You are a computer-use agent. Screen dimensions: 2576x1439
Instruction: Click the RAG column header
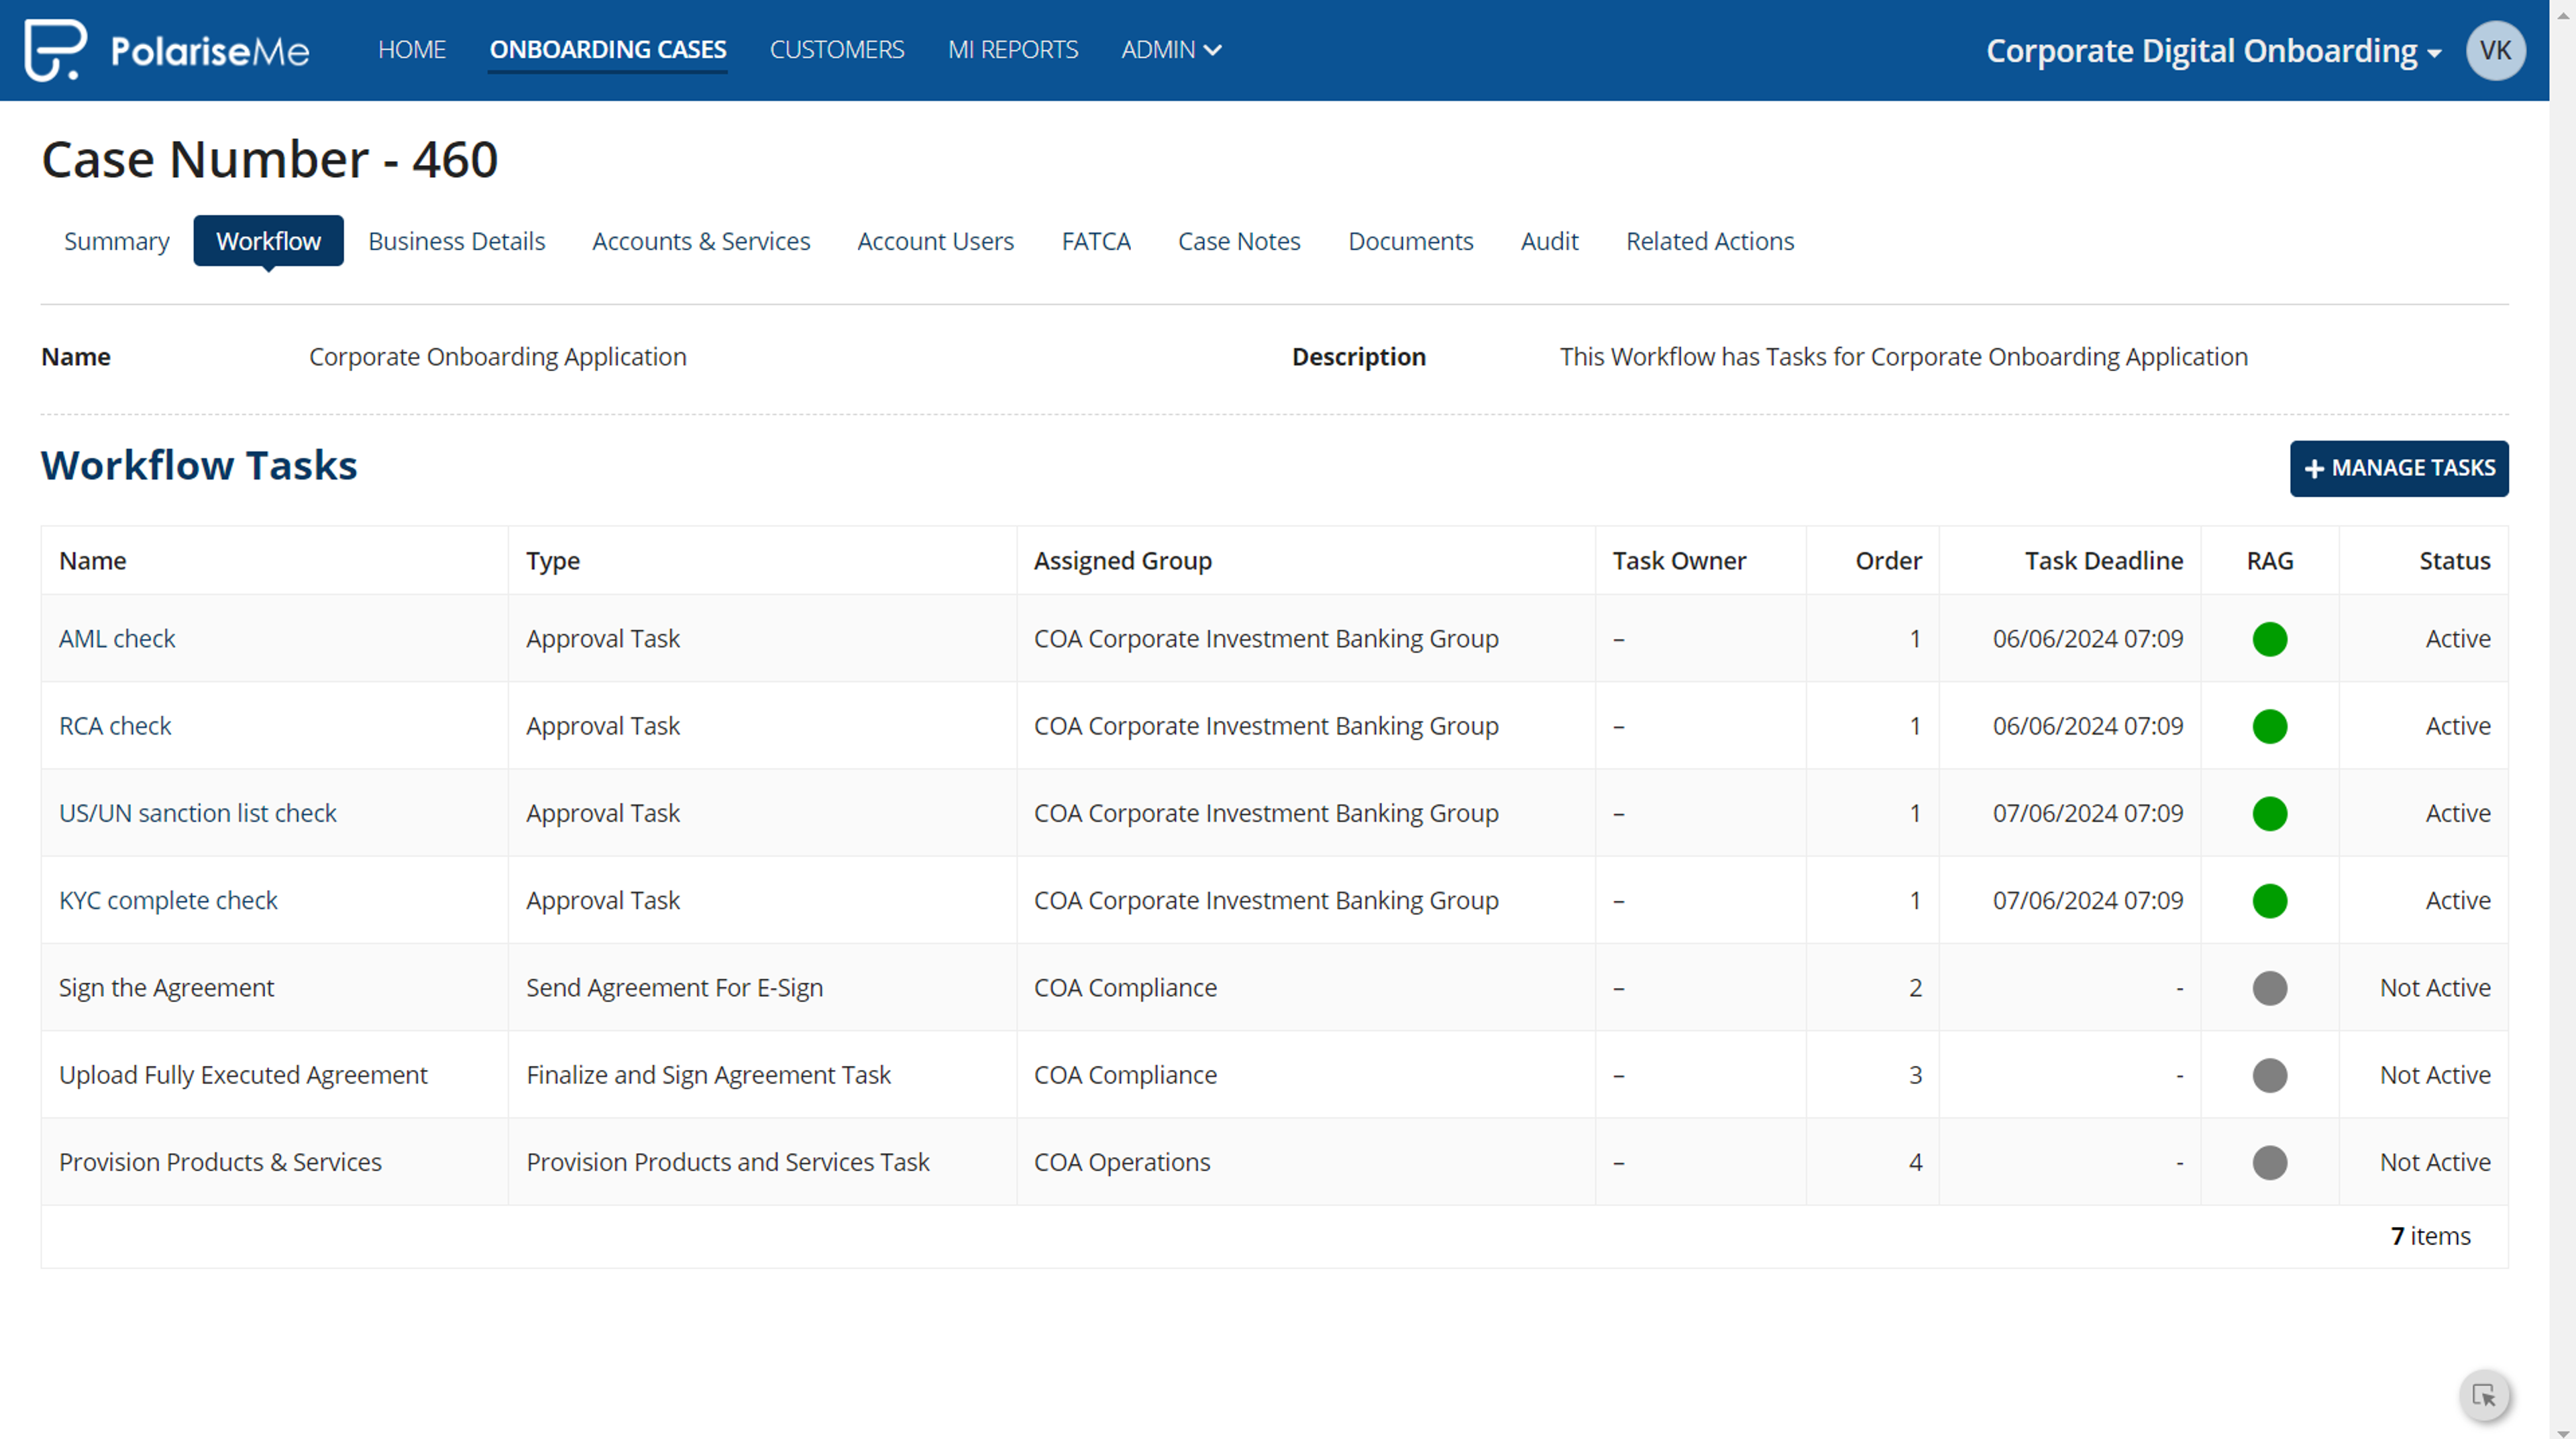click(2270, 560)
